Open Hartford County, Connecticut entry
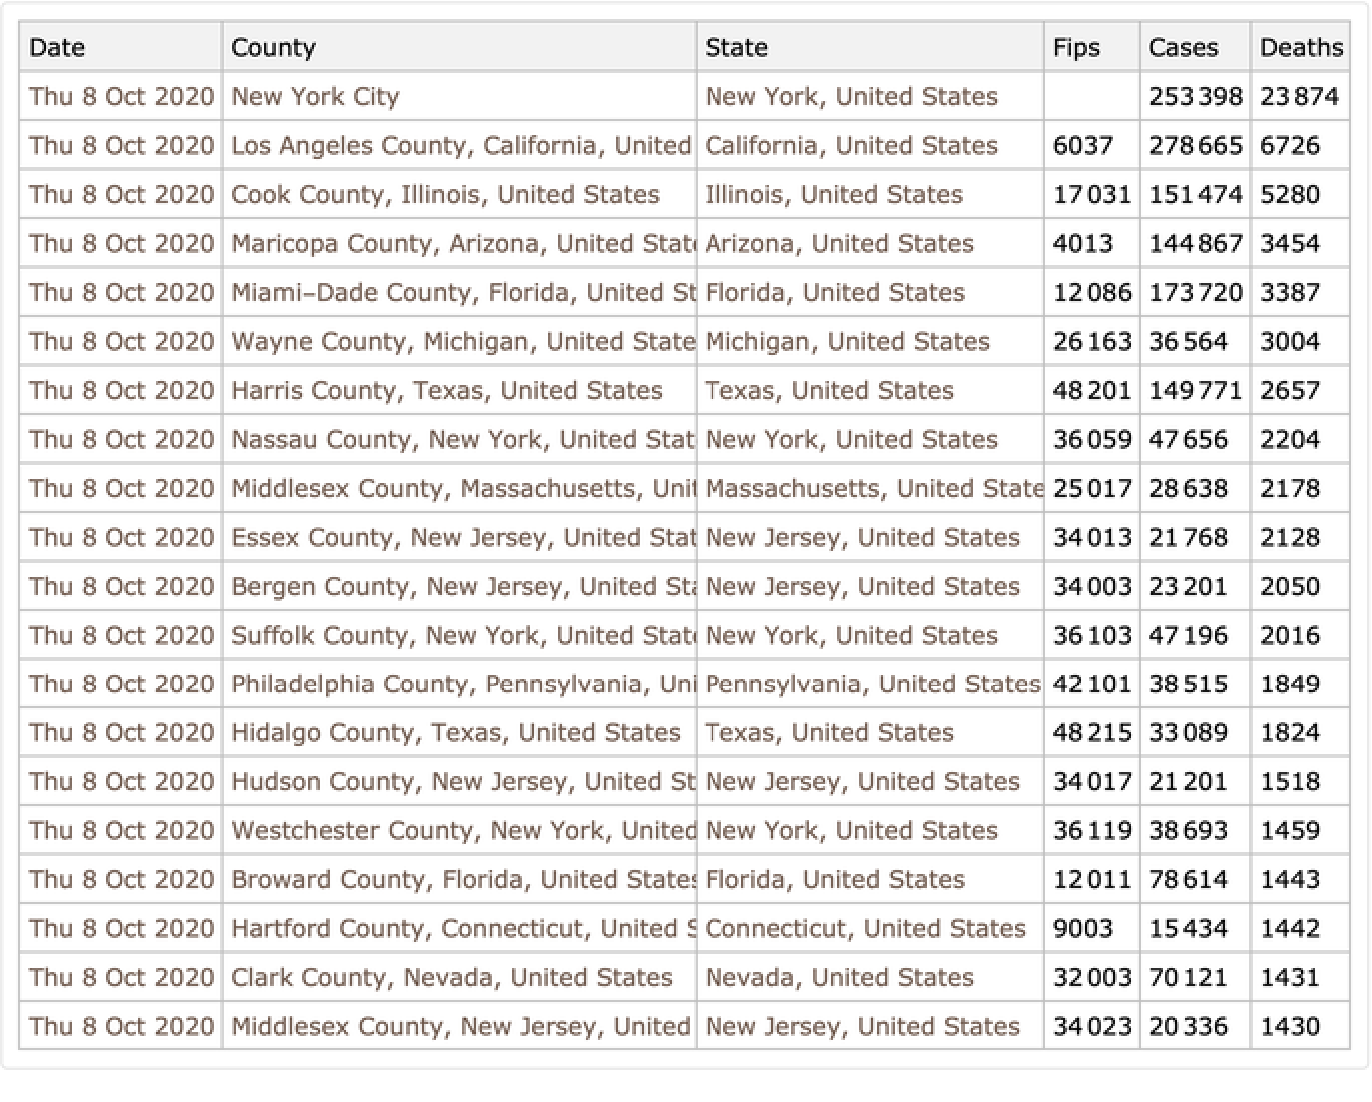This screenshot has width=1372, height=1102. point(460,928)
